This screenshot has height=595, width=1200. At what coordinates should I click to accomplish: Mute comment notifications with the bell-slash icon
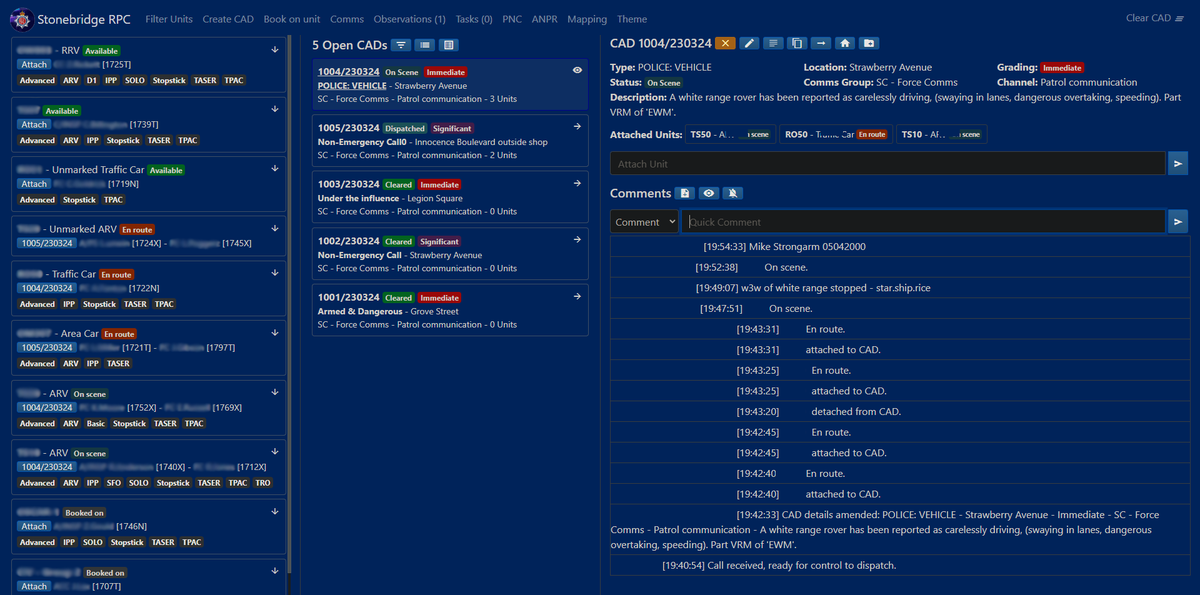coord(732,193)
